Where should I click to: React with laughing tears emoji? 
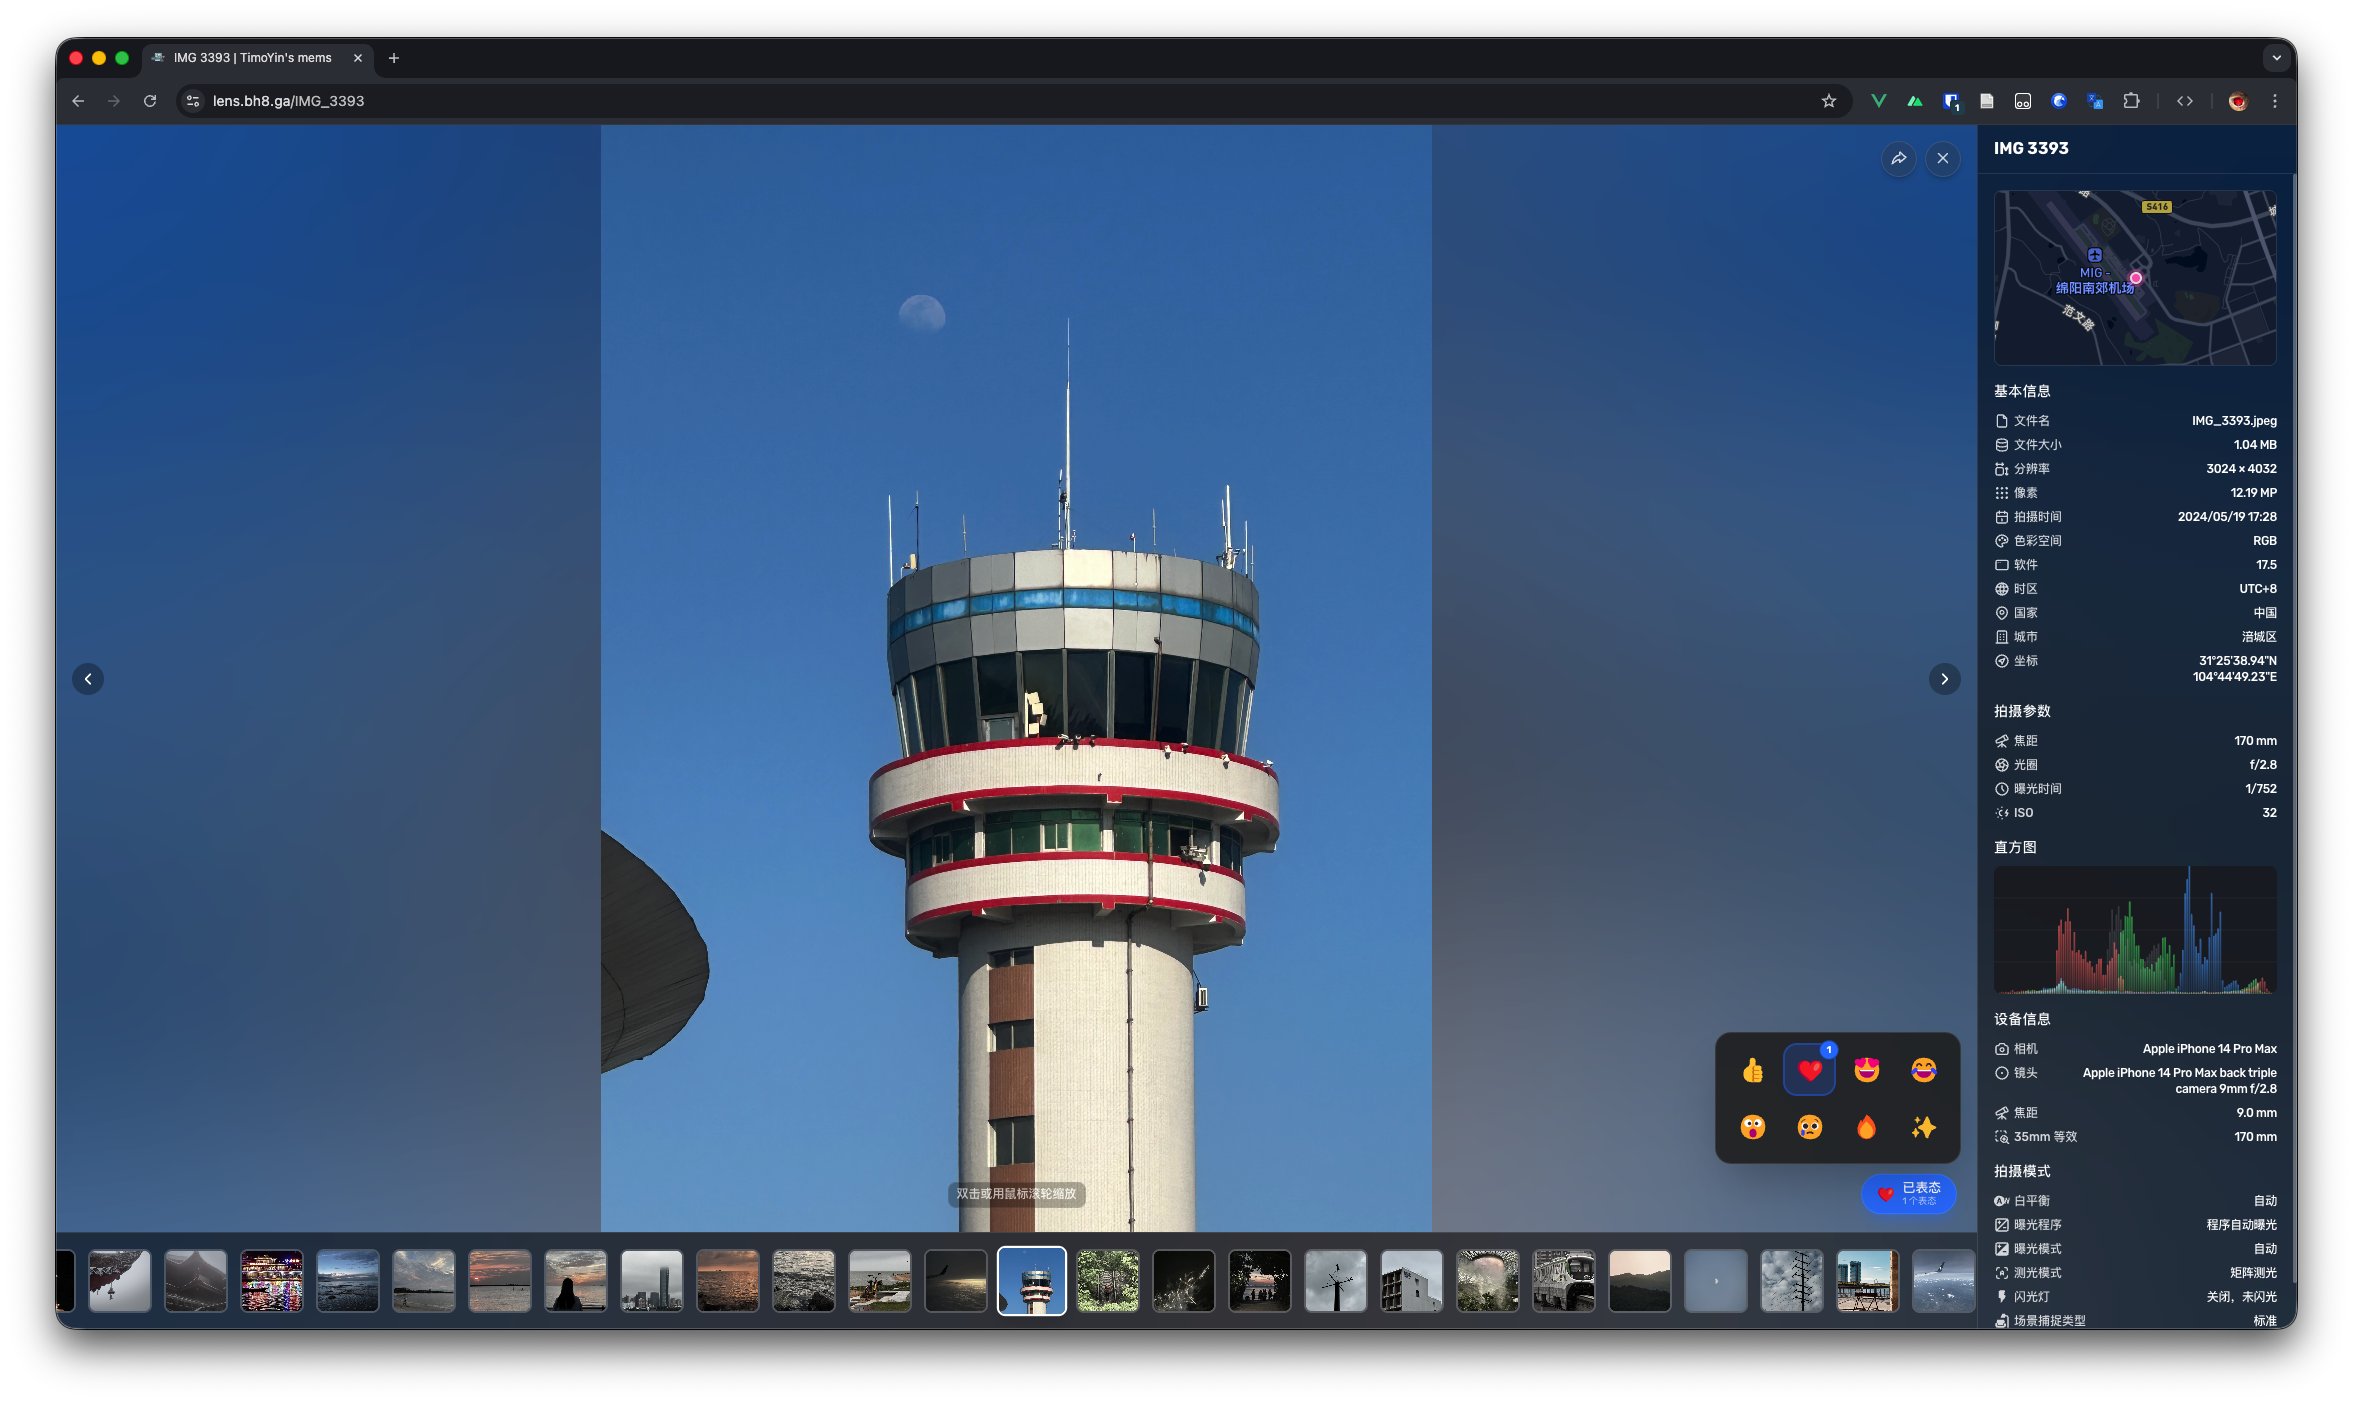coord(1923,1071)
